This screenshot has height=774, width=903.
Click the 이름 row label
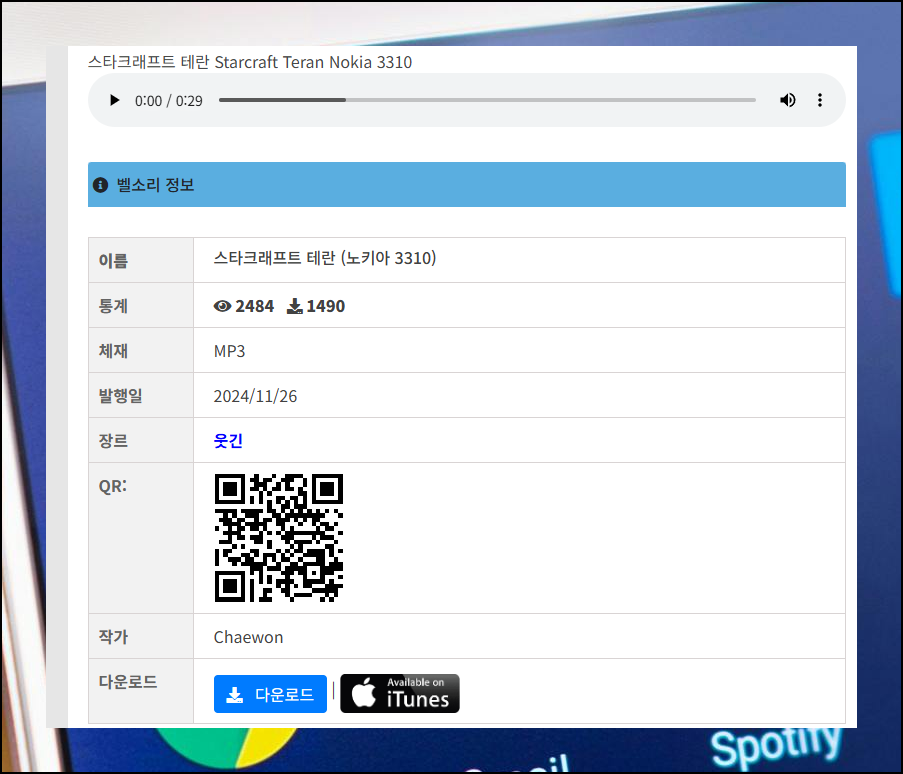(x=113, y=261)
